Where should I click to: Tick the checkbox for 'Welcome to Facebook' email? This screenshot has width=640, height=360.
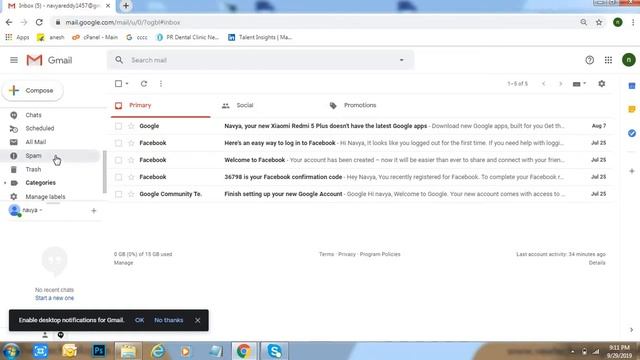pyautogui.click(x=118, y=160)
